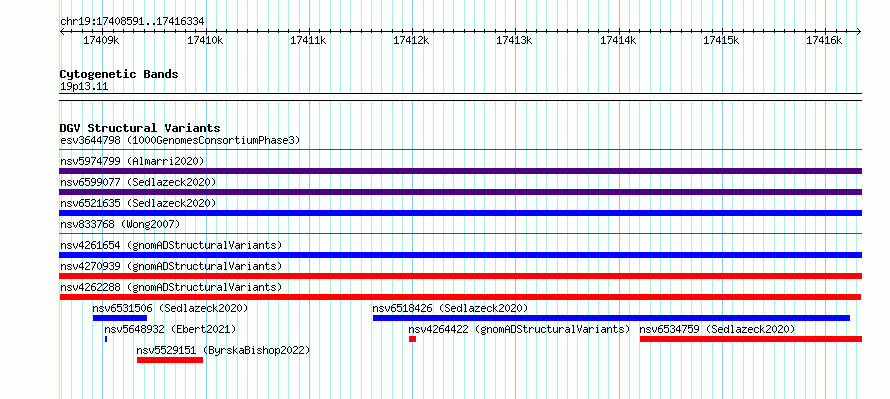Click the 17412k ruler position
The image size is (890, 399).
click(412, 40)
